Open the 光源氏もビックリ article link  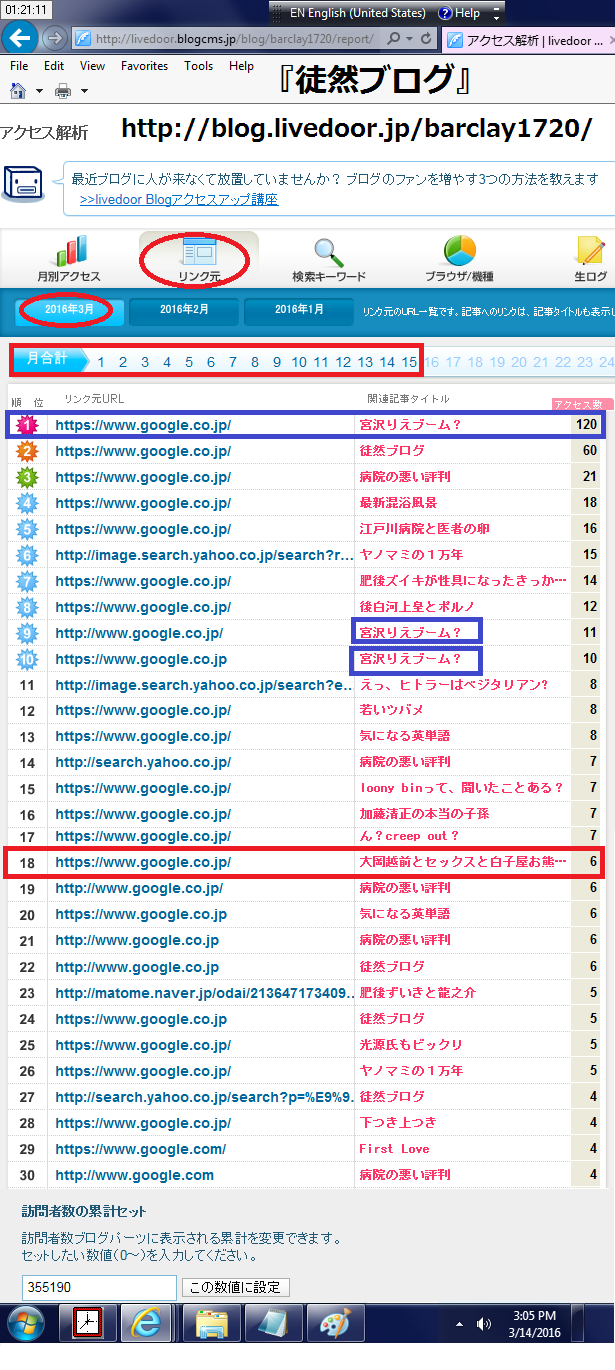[411, 1045]
